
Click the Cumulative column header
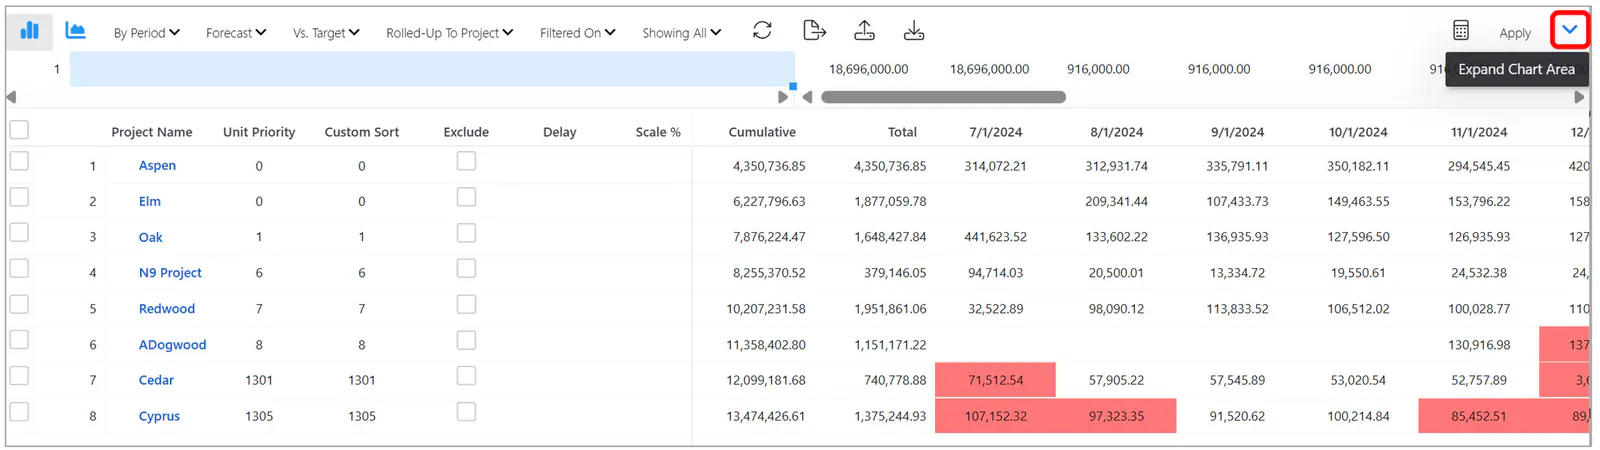click(x=762, y=132)
